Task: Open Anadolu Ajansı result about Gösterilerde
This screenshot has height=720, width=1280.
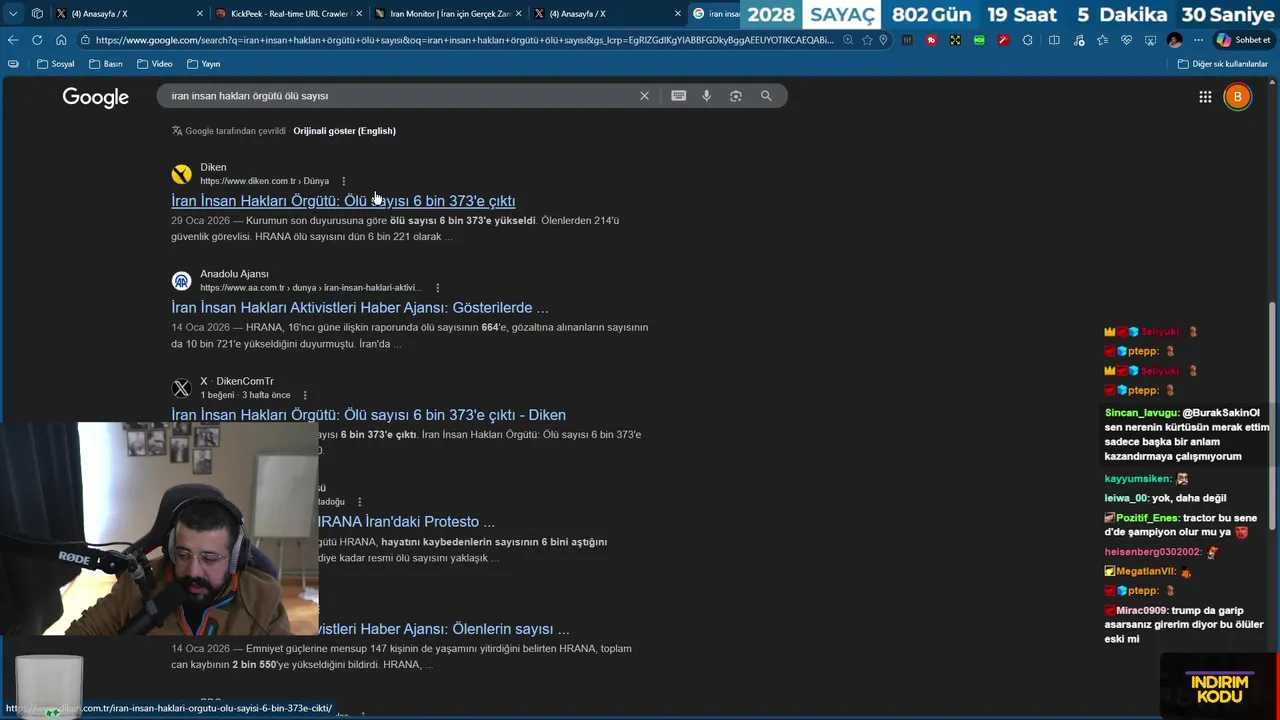Action: [360, 308]
